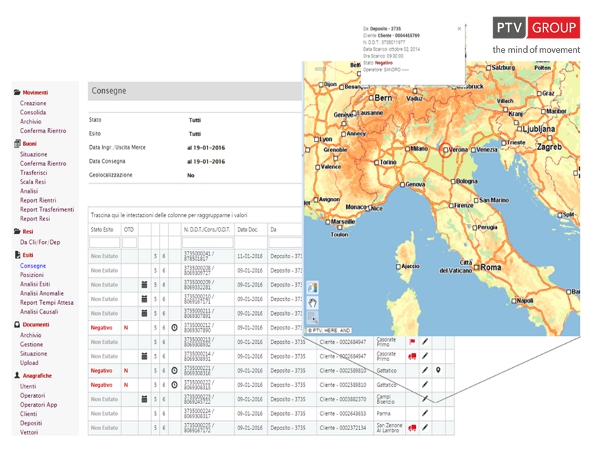Click the Documenti section icon
The height and width of the screenshot is (450, 590).
(17, 324)
